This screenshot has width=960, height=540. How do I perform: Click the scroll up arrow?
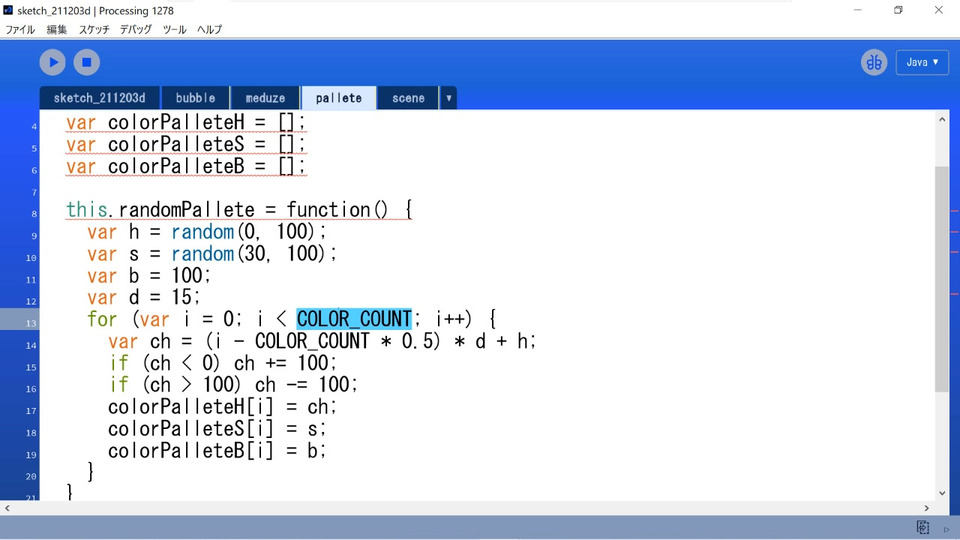942,120
